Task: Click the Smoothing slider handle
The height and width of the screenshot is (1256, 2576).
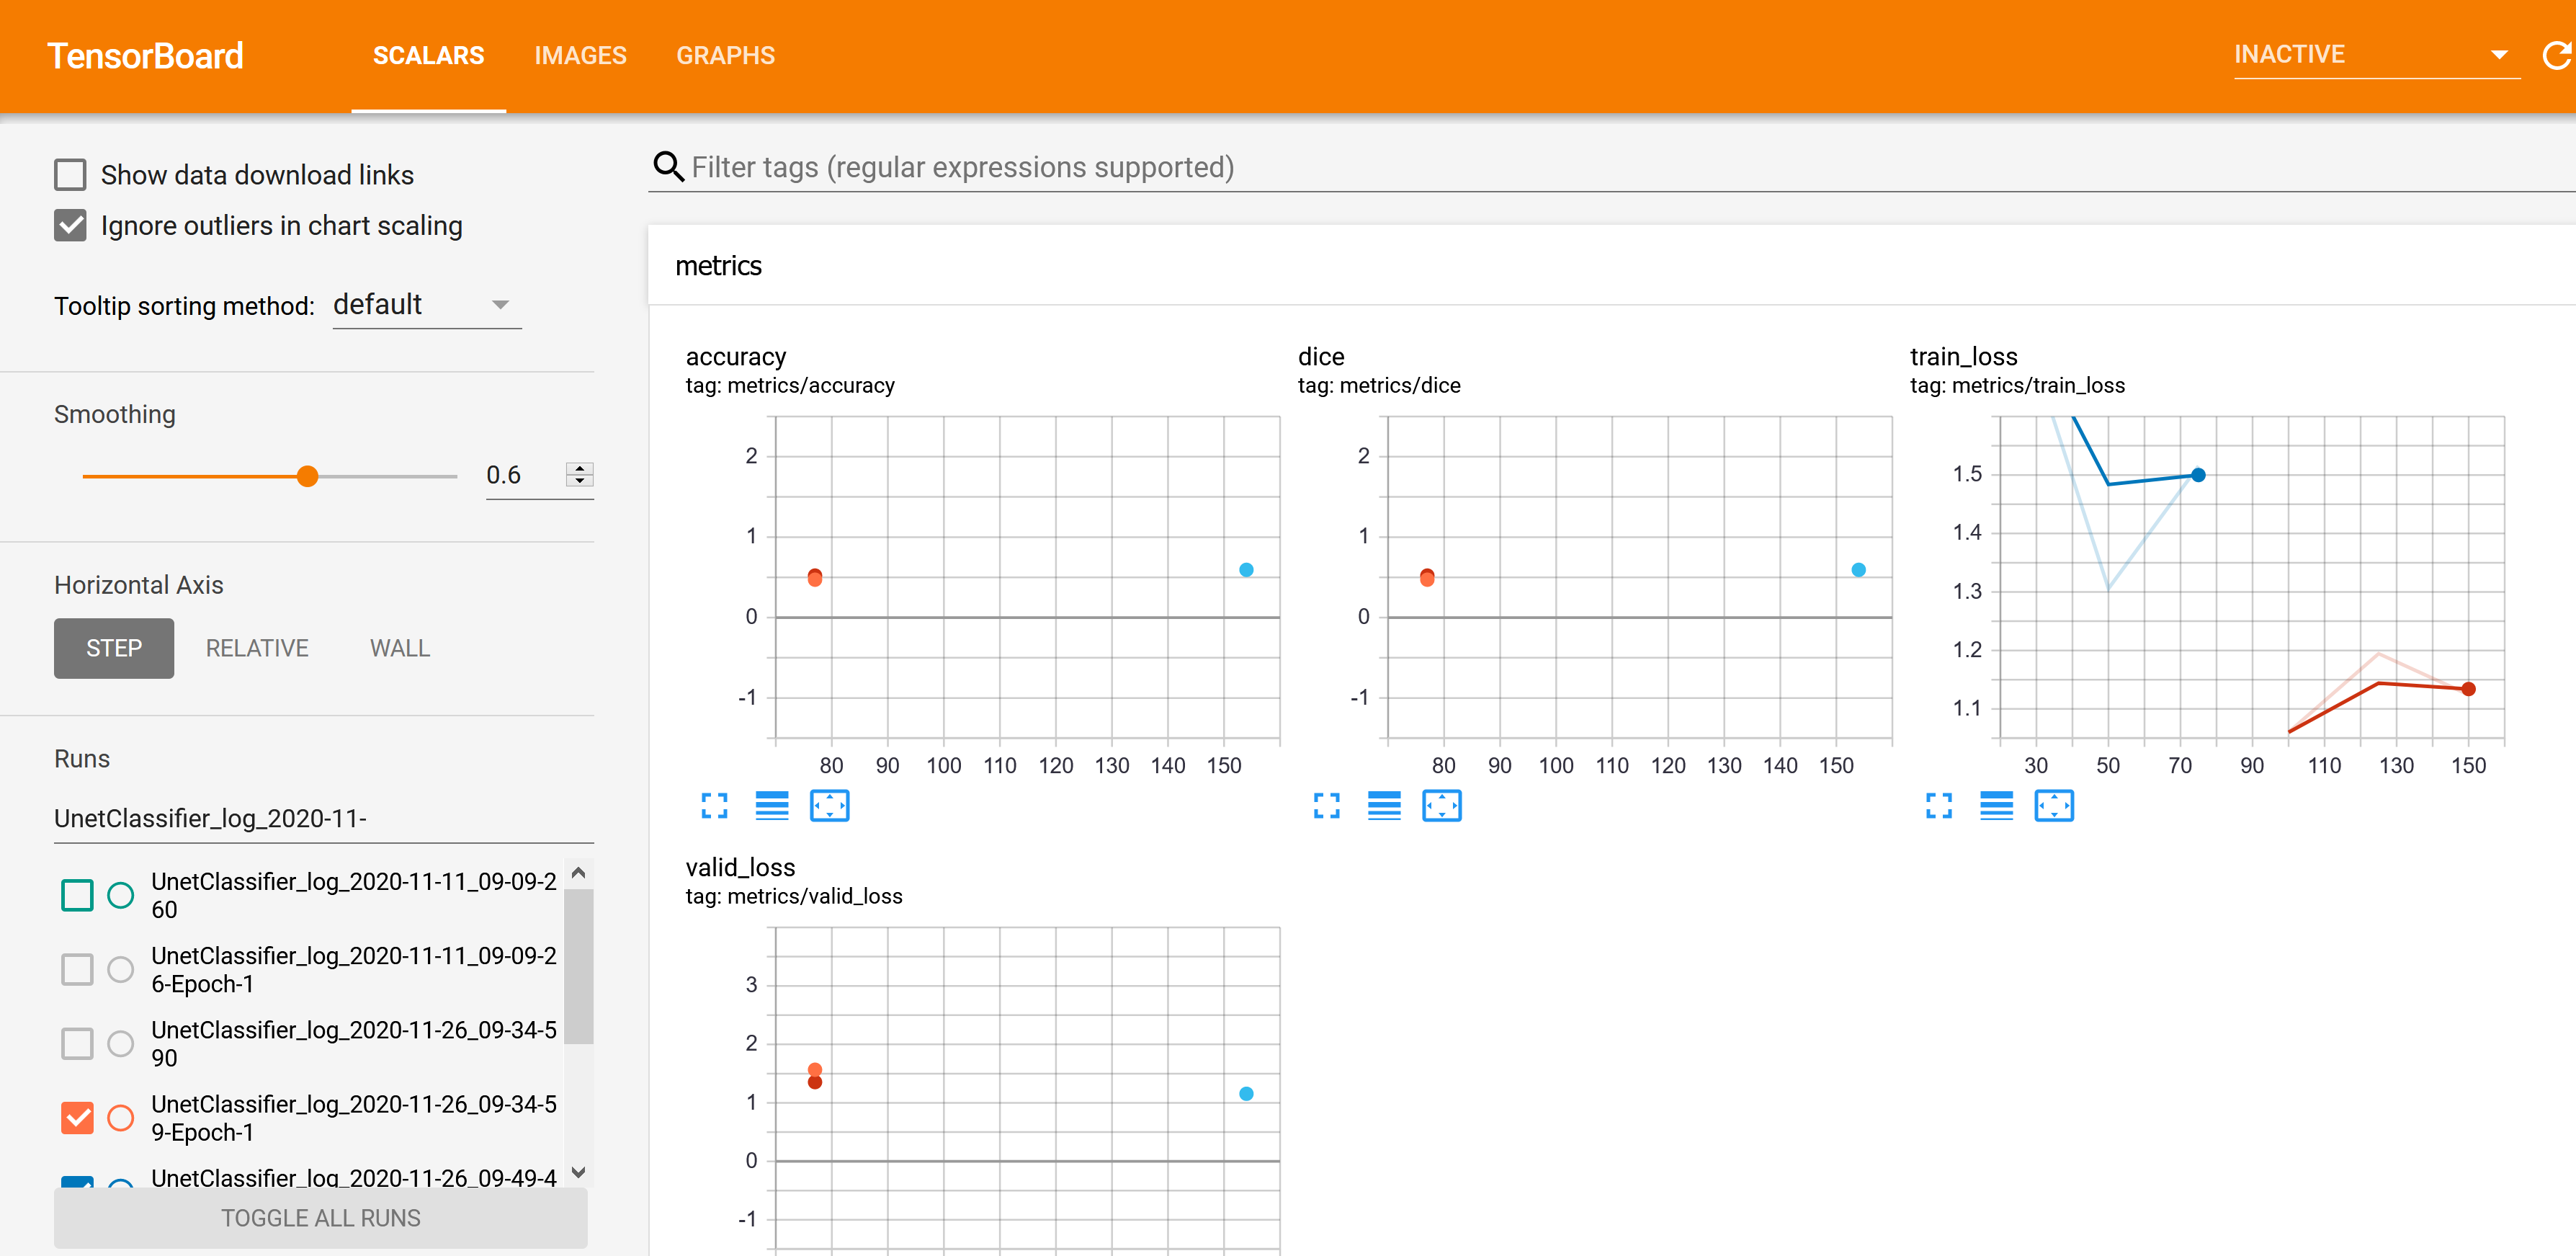Action: 308,476
